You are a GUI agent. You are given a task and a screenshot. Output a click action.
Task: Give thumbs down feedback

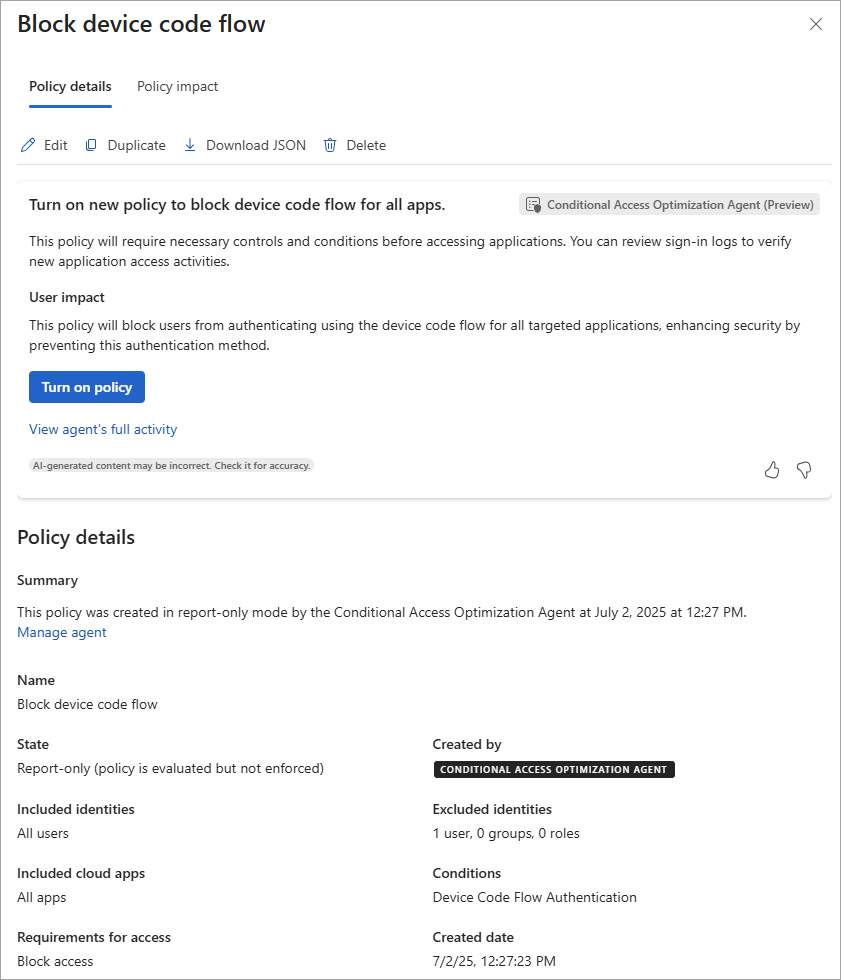point(804,470)
